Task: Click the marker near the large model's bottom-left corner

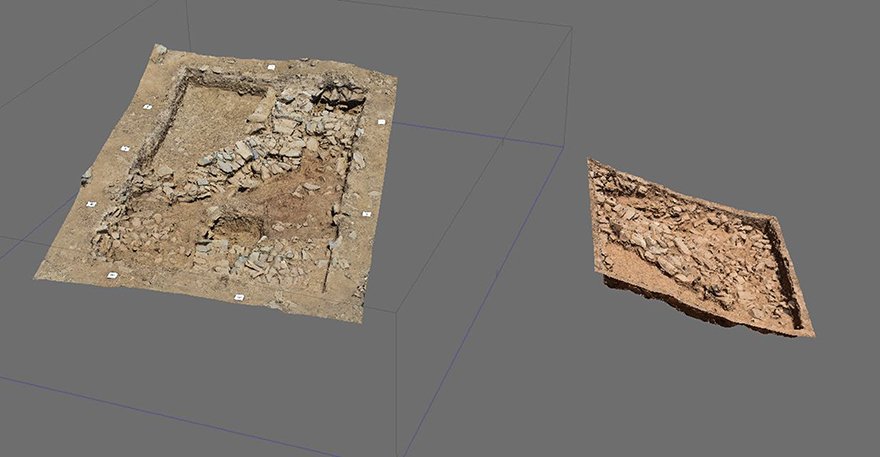Action: pos(112,275)
